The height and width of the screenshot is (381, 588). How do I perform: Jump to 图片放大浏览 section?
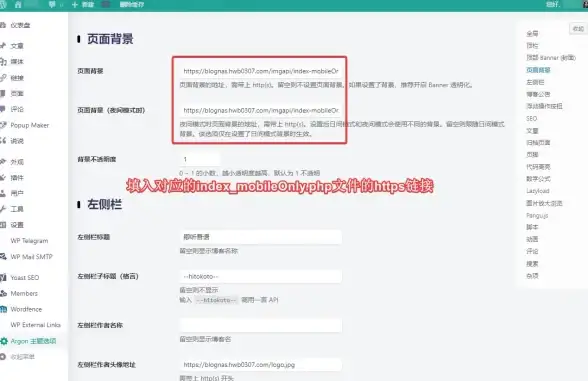[544, 203]
